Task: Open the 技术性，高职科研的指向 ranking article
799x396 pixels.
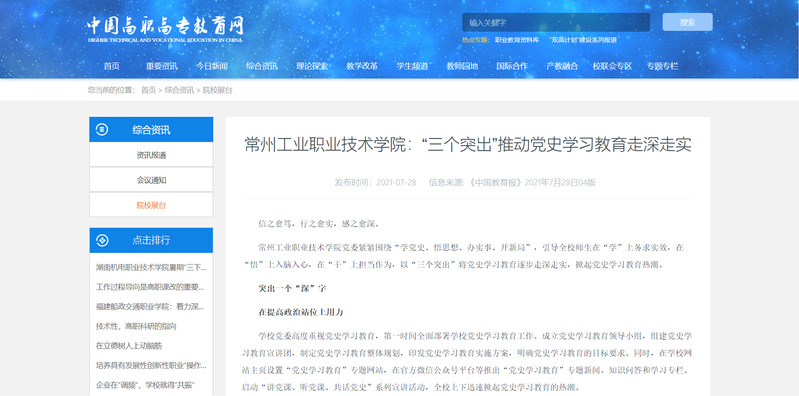Action: pos(136,326)
